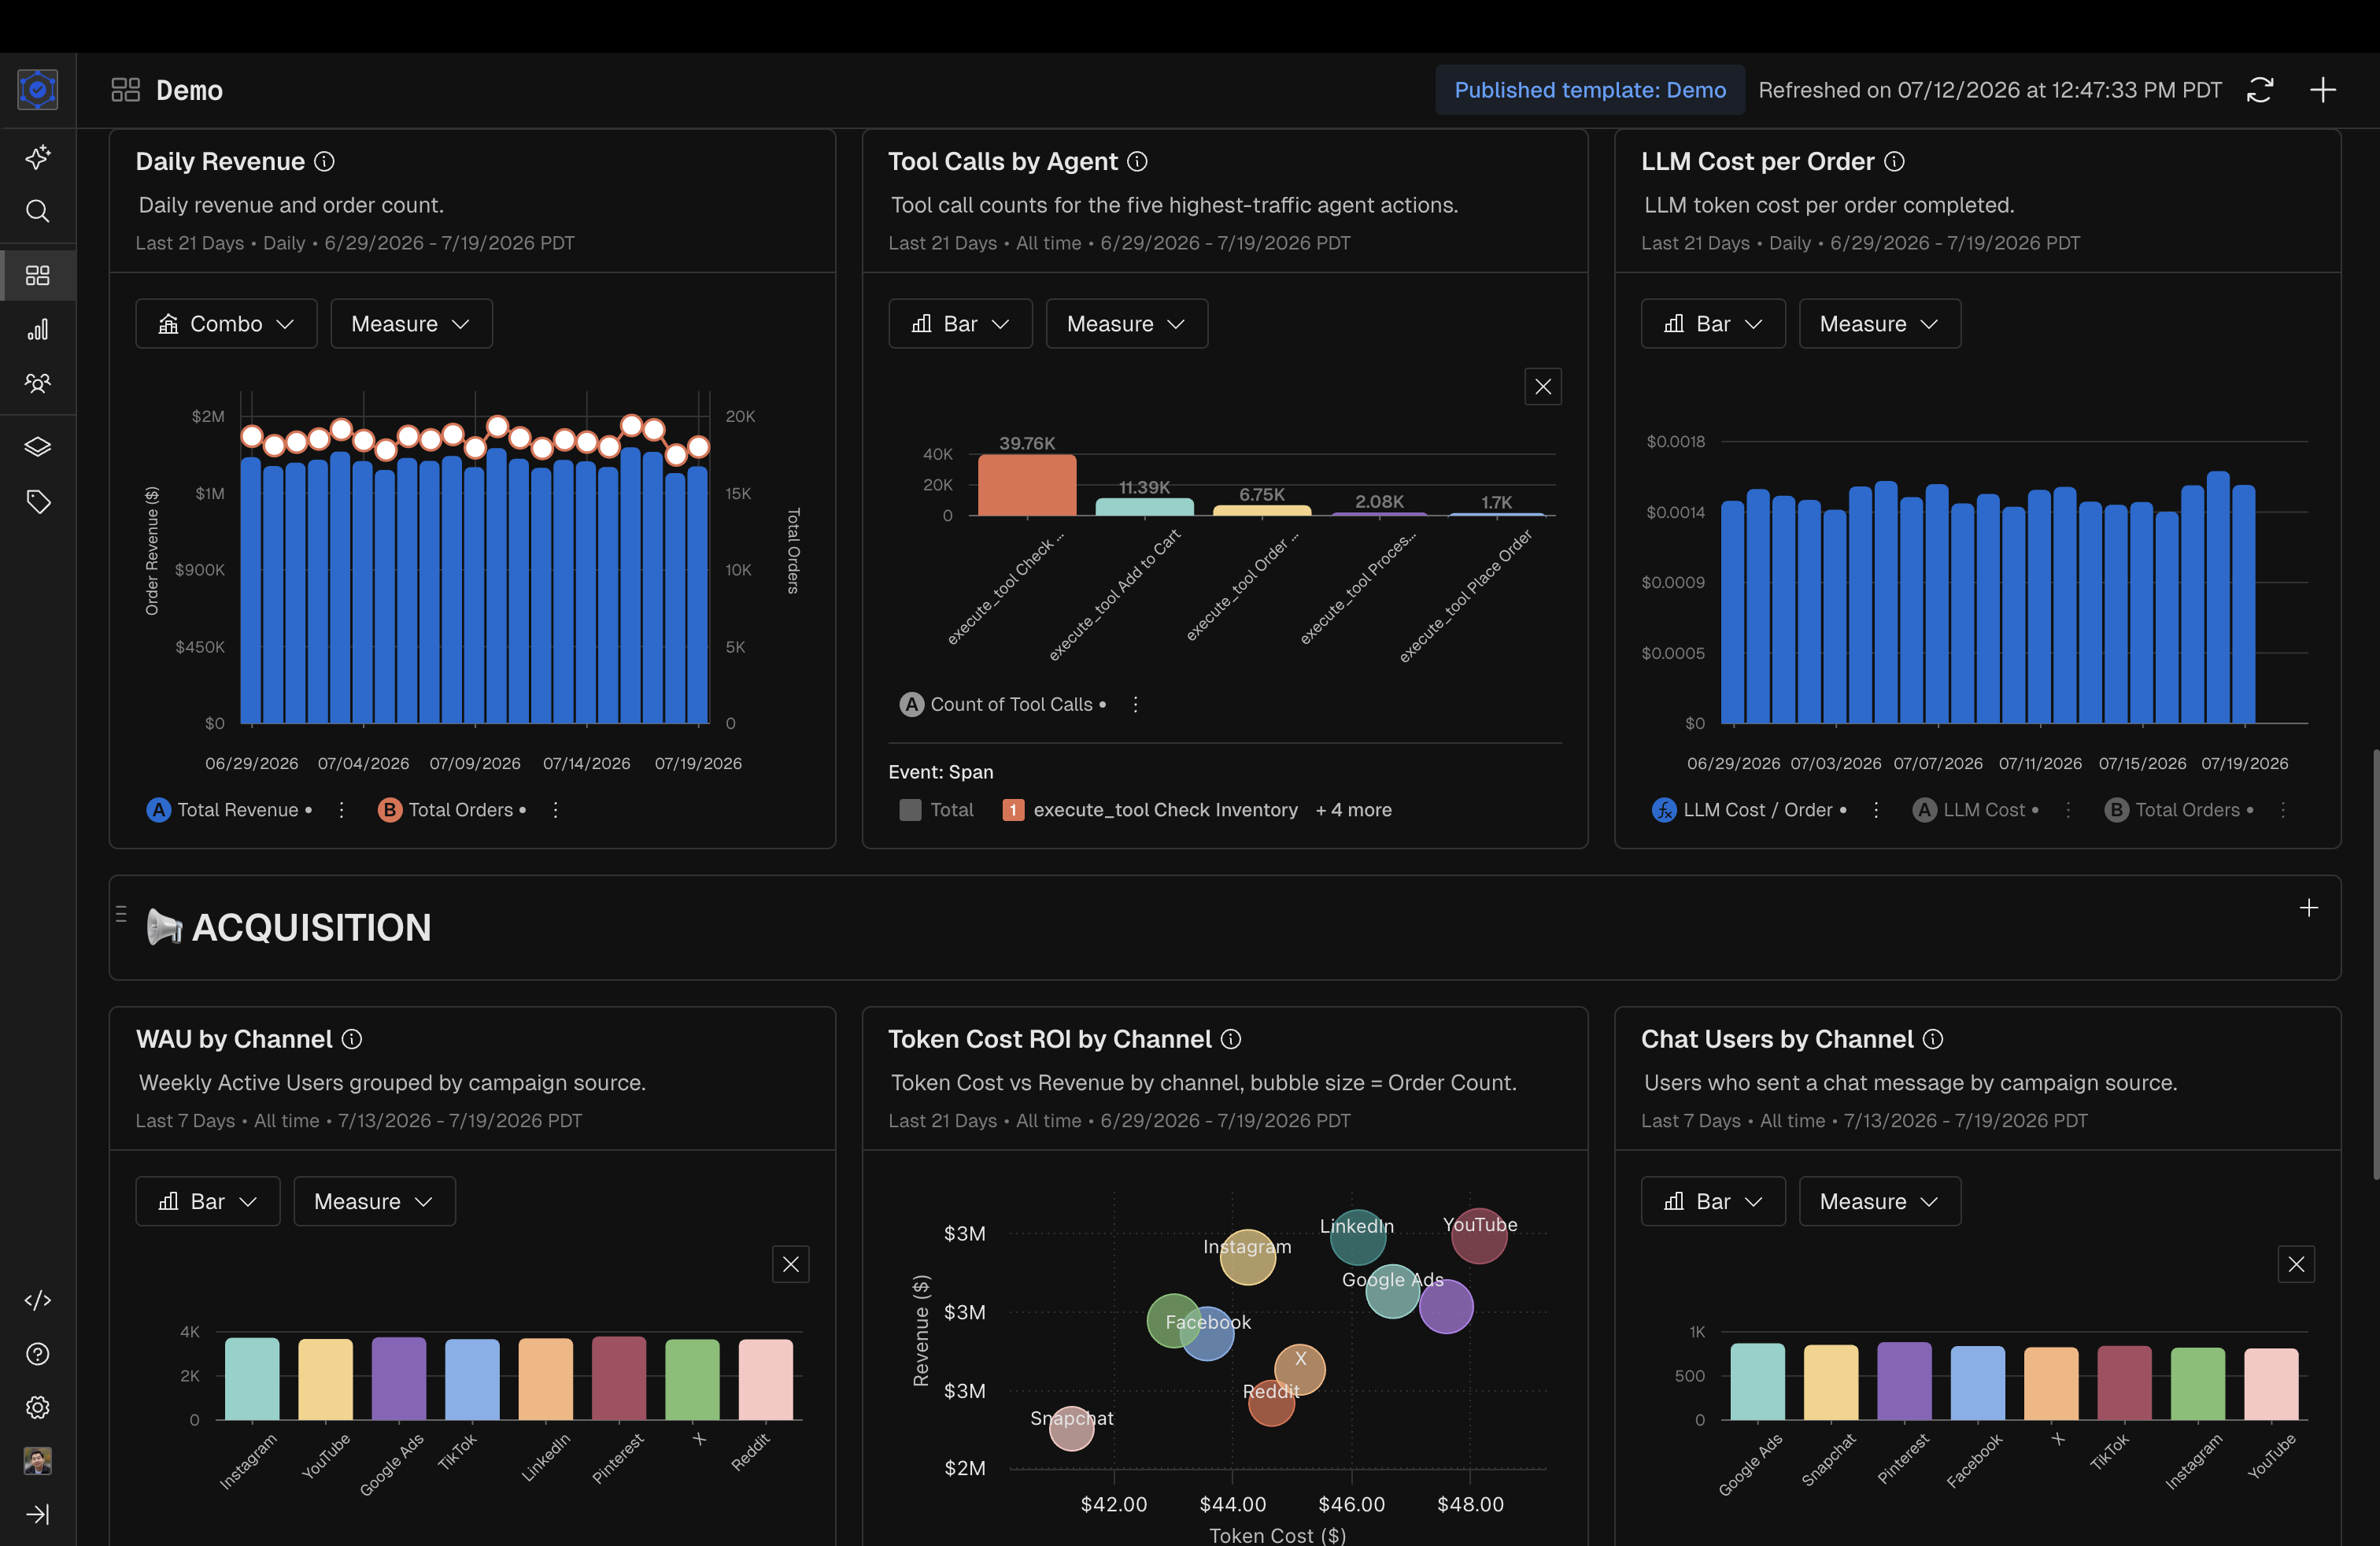Click info icon next to Chat Users by Channel

point(1932,1039)
